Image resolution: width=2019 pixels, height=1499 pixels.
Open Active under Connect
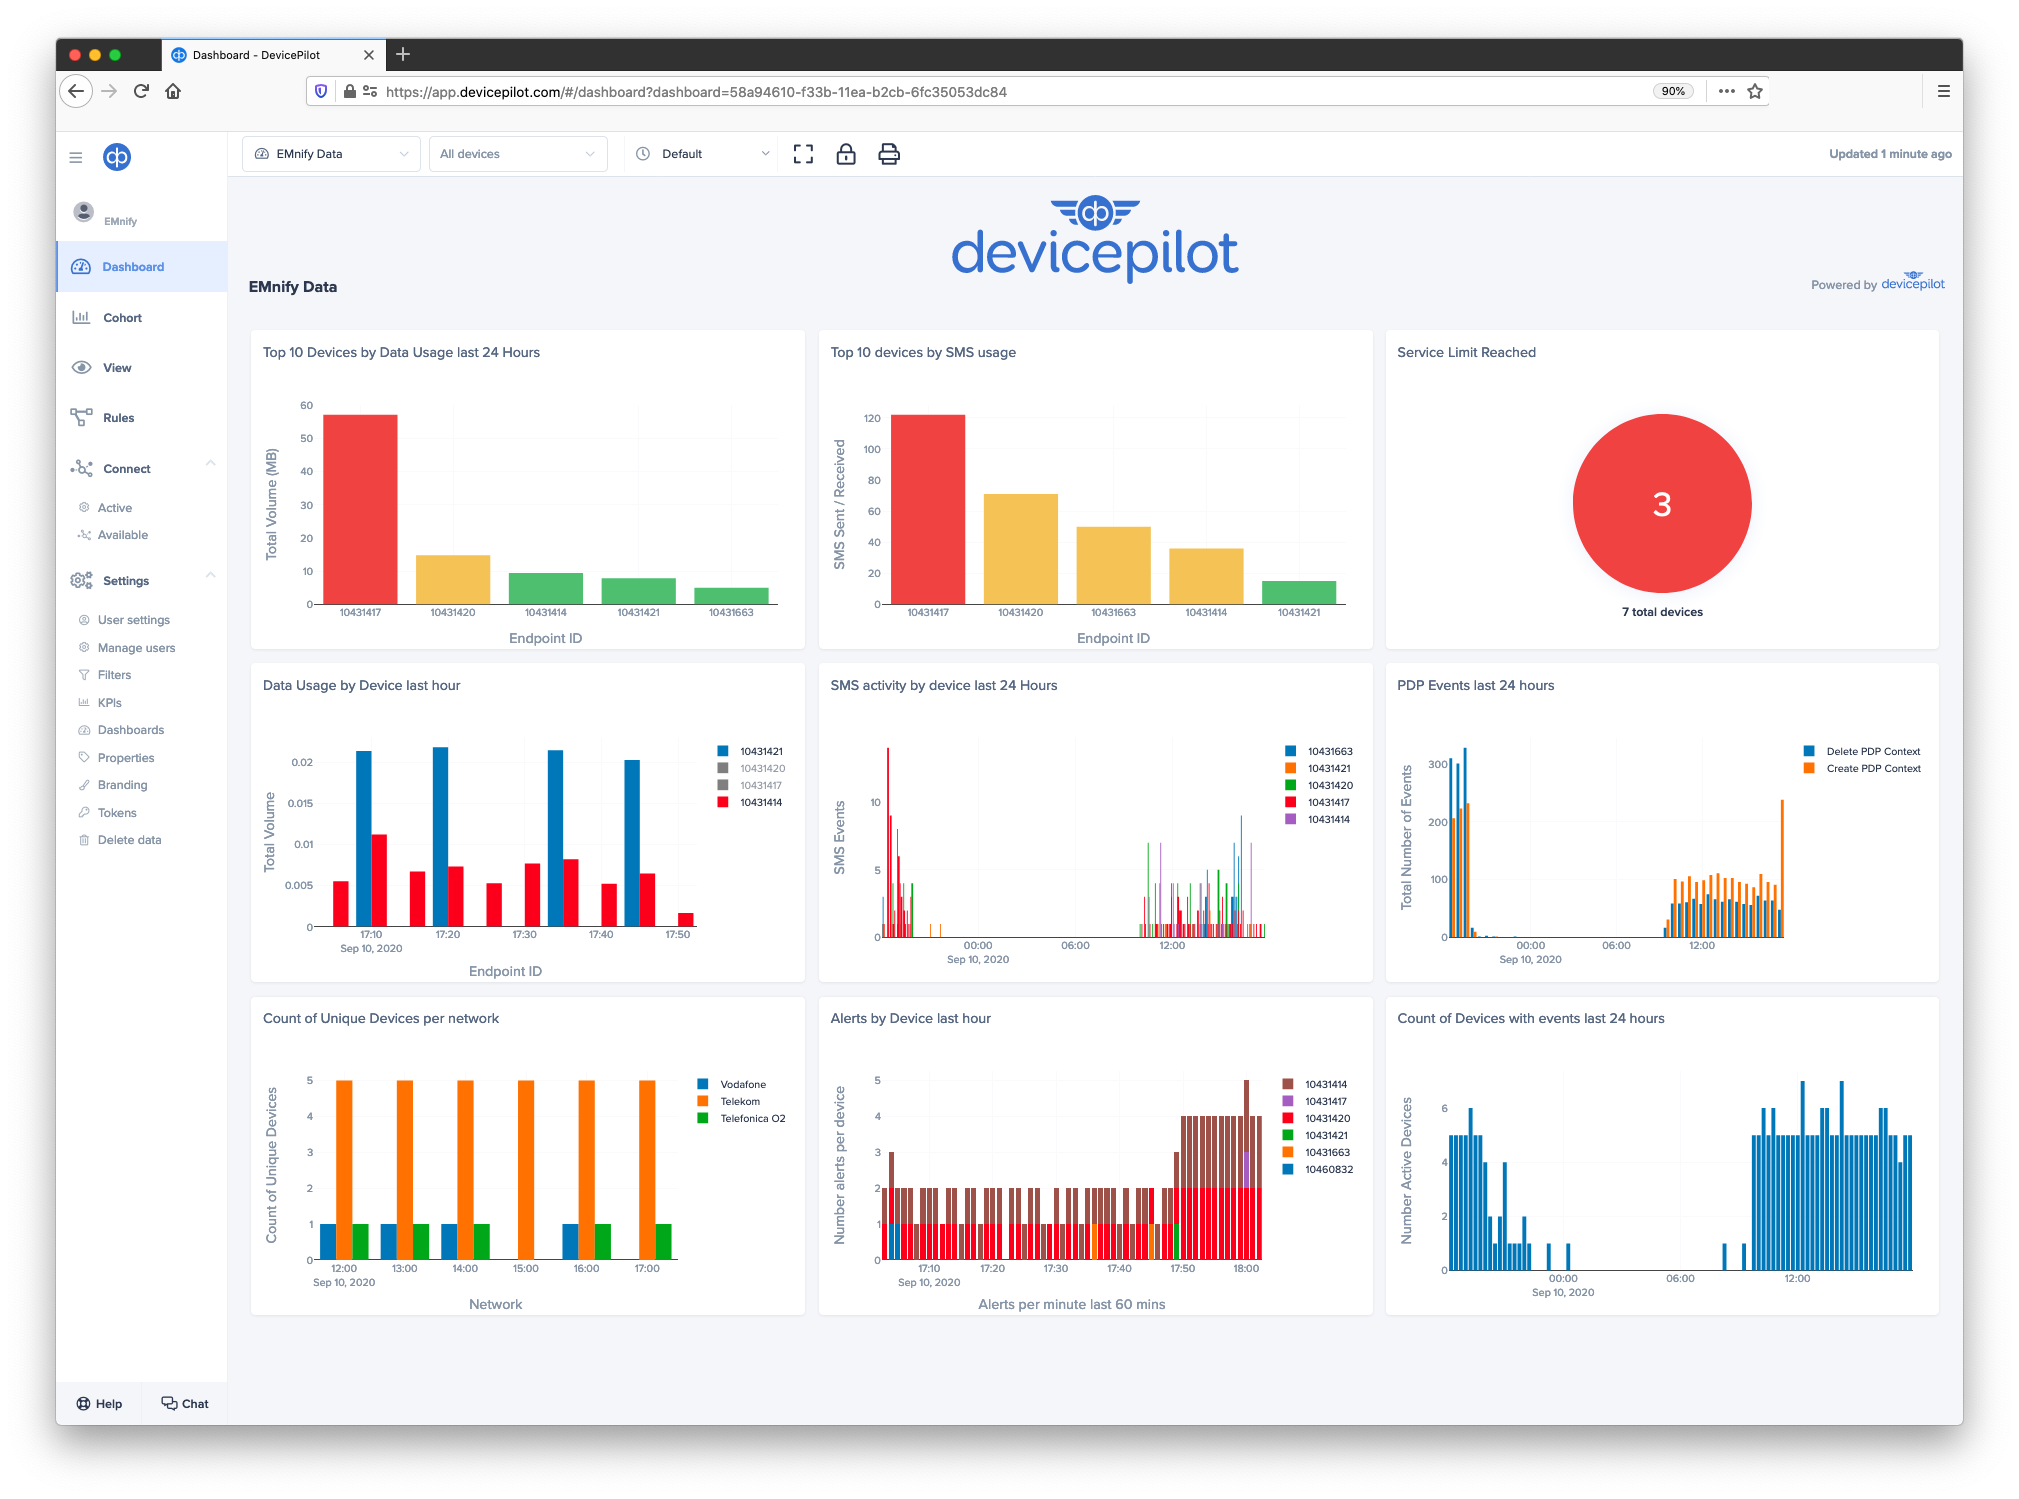click(x=114, y=508)
